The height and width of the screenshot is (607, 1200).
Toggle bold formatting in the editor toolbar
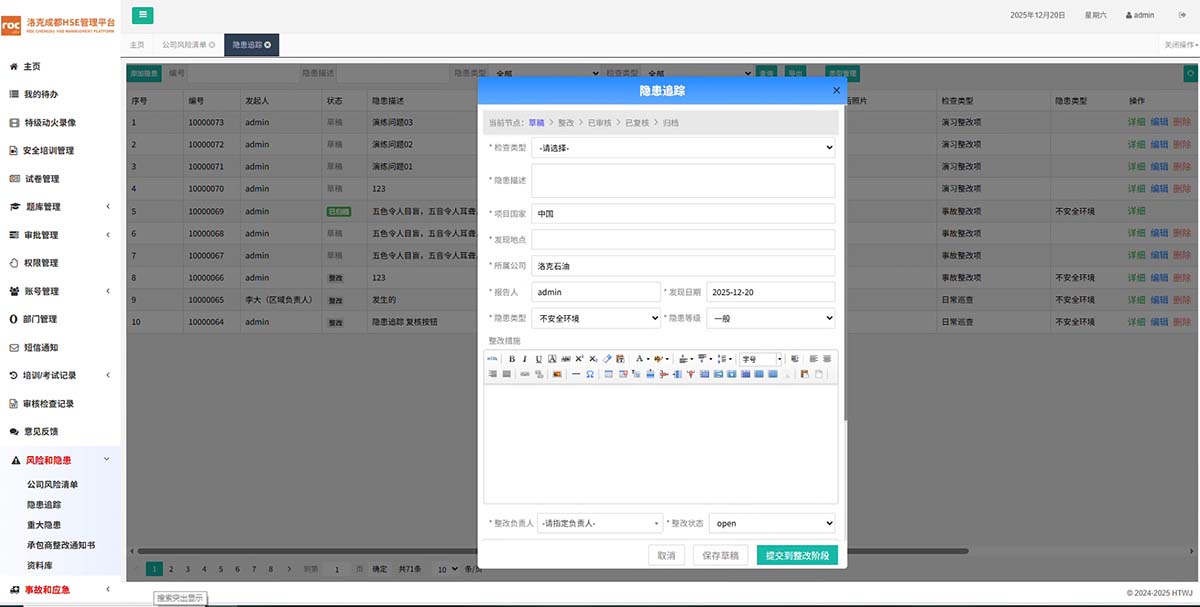coord(512,358)
